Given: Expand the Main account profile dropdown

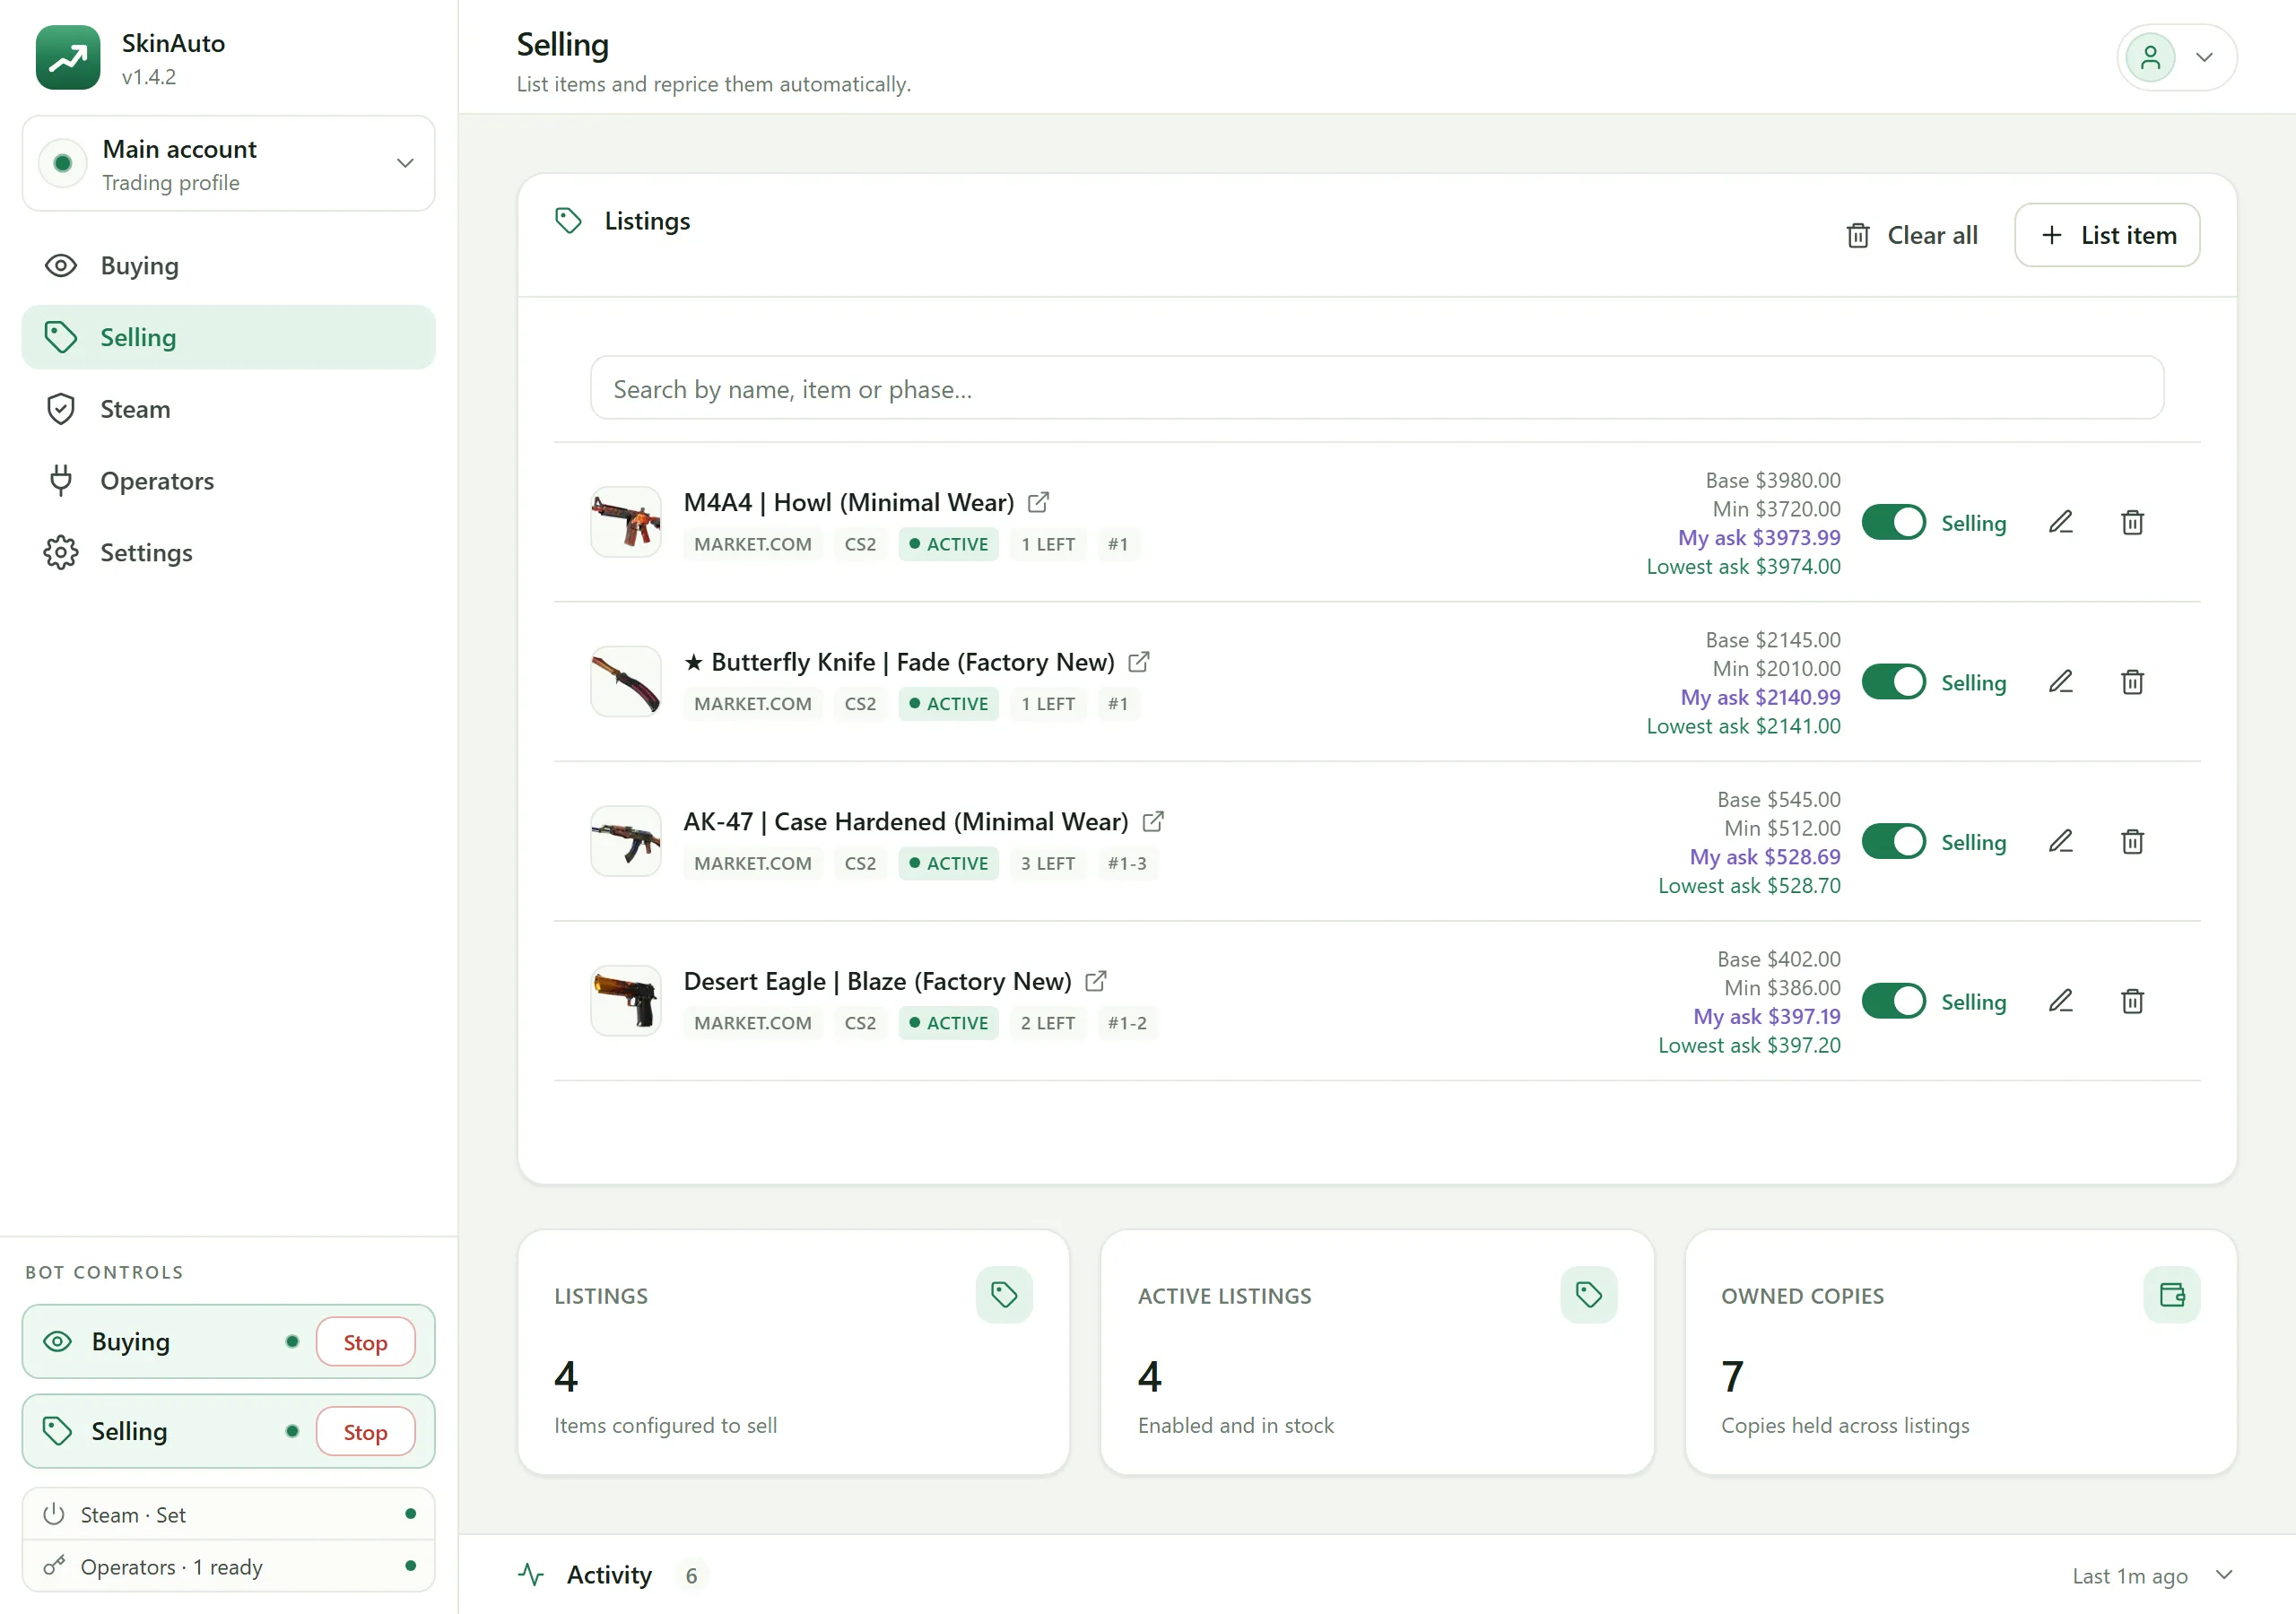Looking at the screenshot, I should pyautogui.click(x=228, y=164).
